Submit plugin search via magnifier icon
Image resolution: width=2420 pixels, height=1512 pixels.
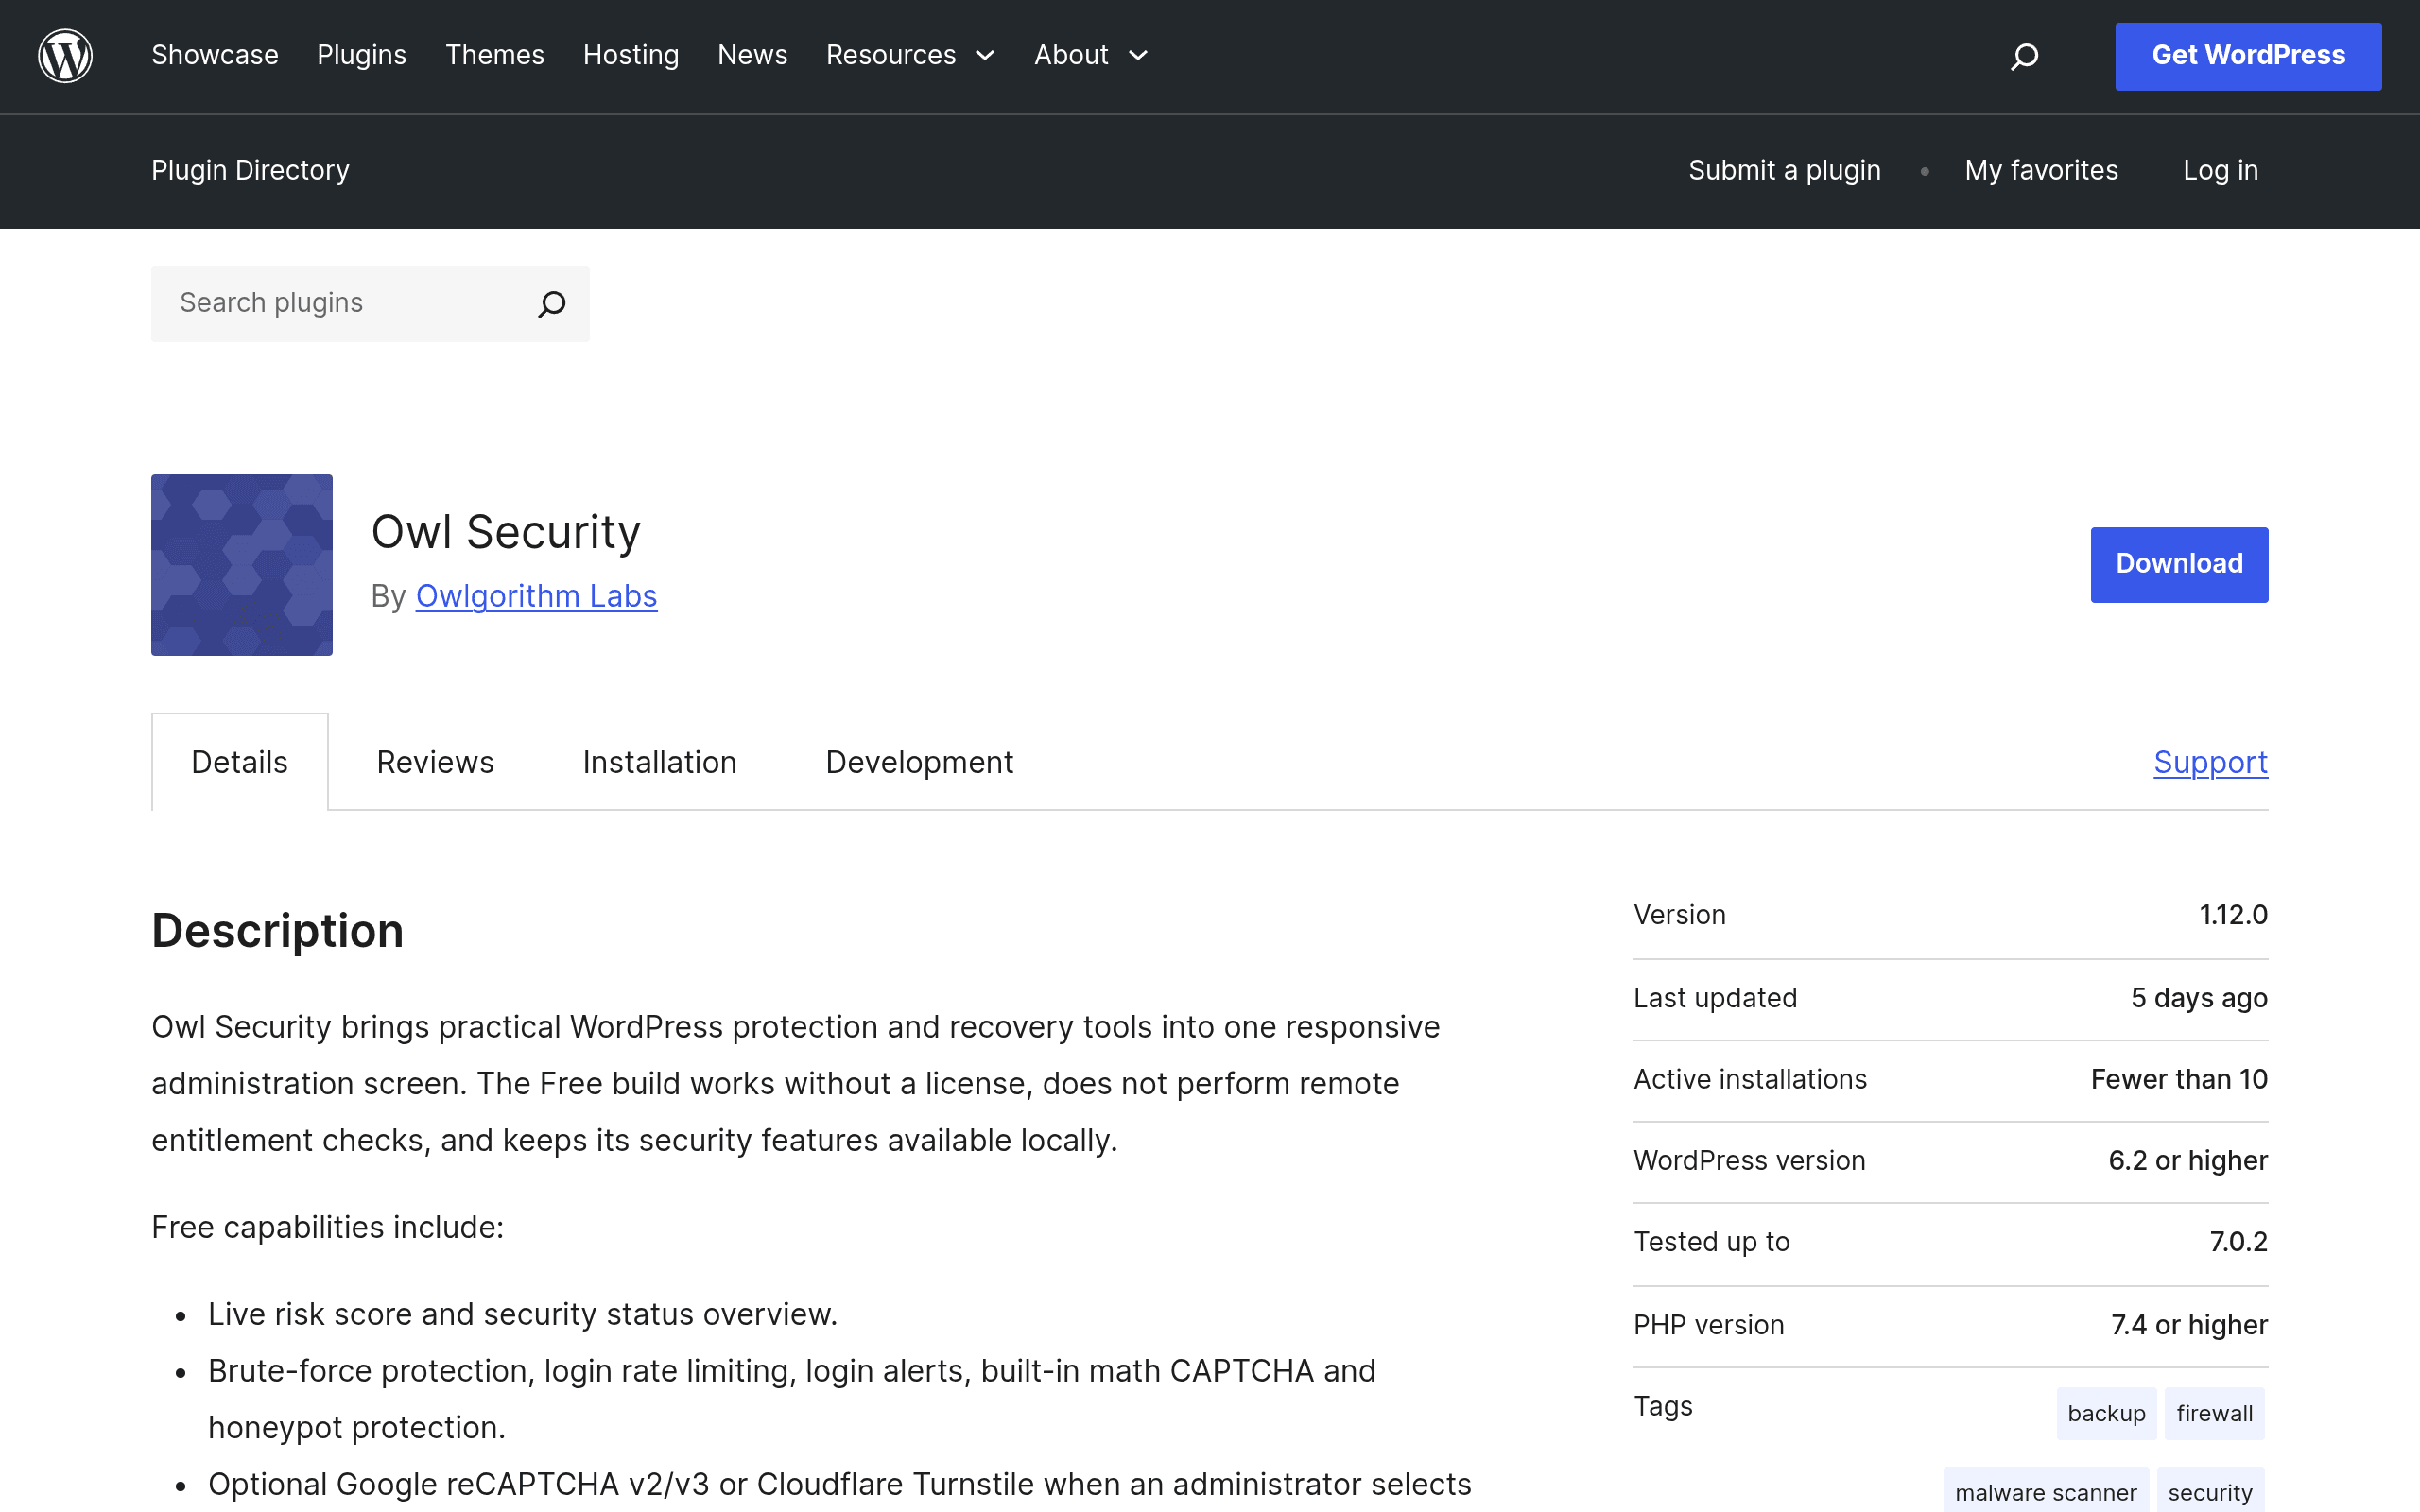552,304
